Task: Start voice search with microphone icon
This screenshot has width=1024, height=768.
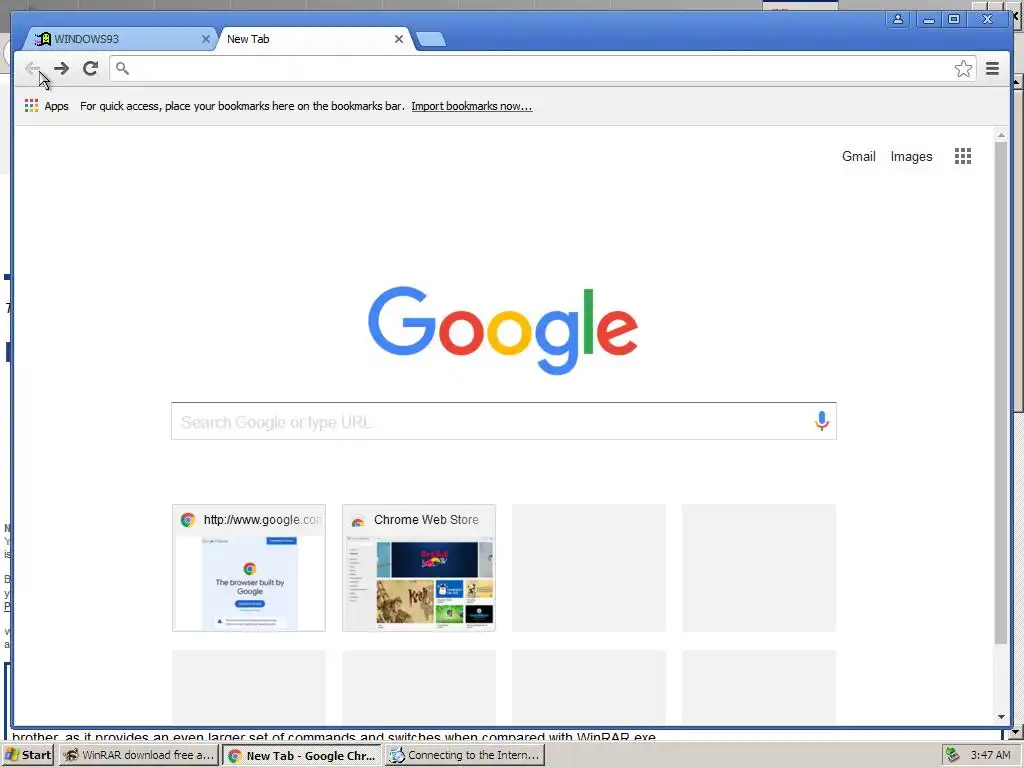Action: [822, 421]
